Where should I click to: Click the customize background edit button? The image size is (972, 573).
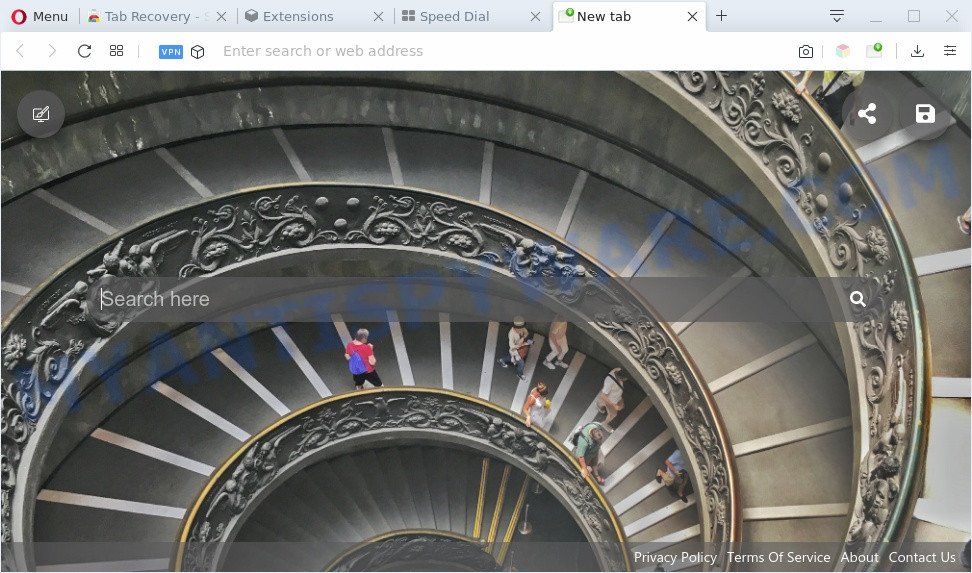tap(41, 114)
